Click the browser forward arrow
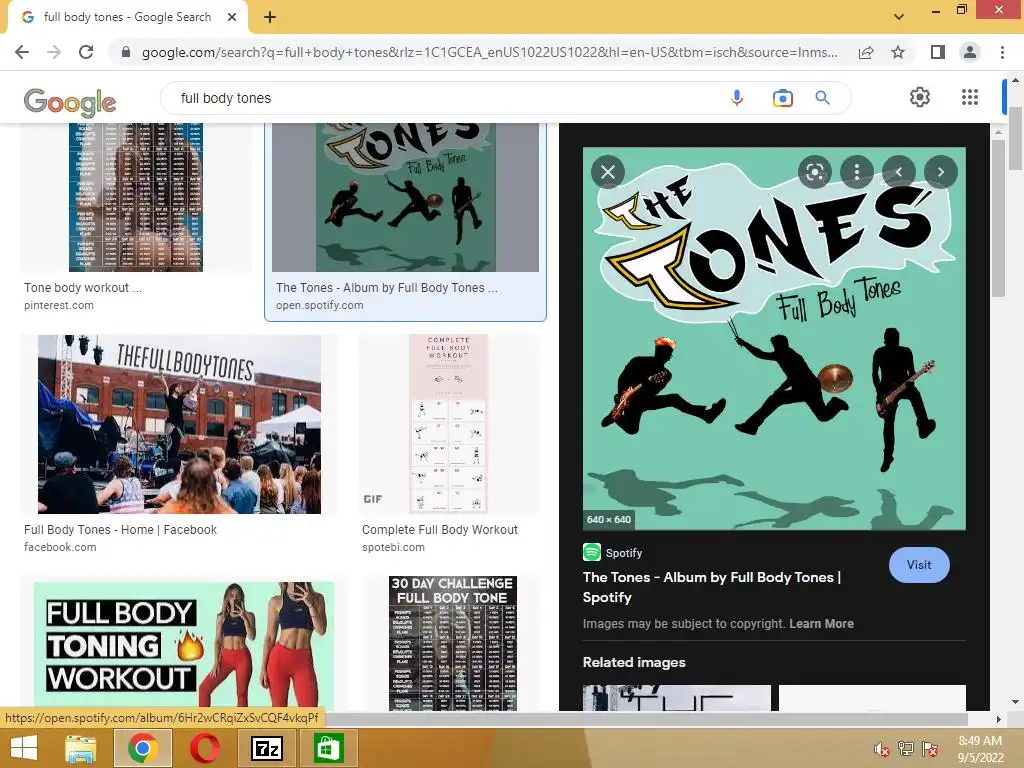Viewport: 1024px width, 768px height. click(54, 52)
